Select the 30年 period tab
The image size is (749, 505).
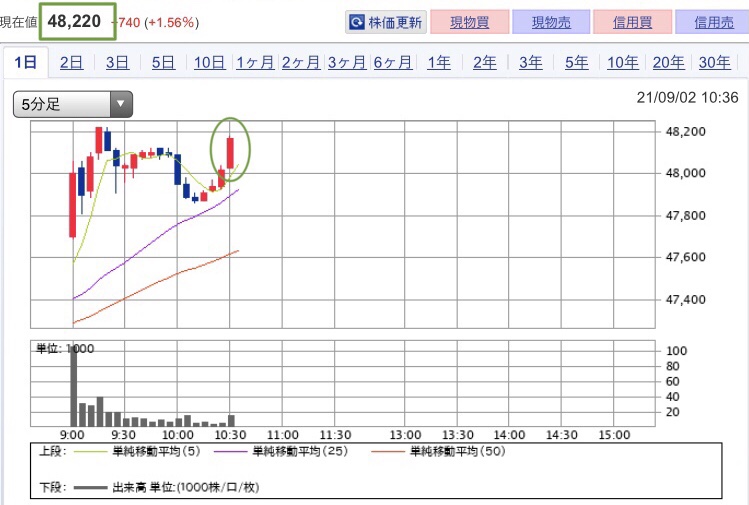pos(714,62)
